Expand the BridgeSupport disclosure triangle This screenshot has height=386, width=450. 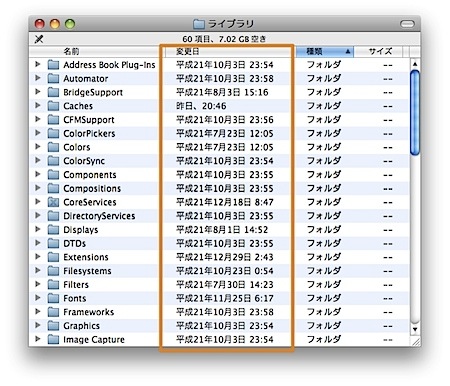click(38, 91)
